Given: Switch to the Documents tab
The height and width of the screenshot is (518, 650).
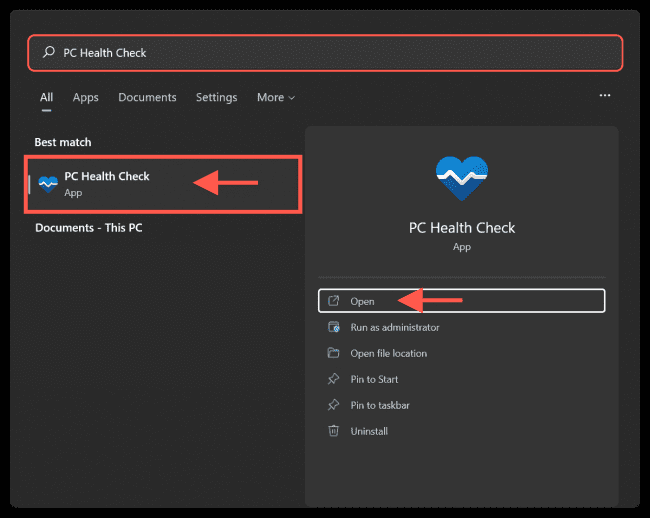Looking at the screenshot, I should (147, 97).
